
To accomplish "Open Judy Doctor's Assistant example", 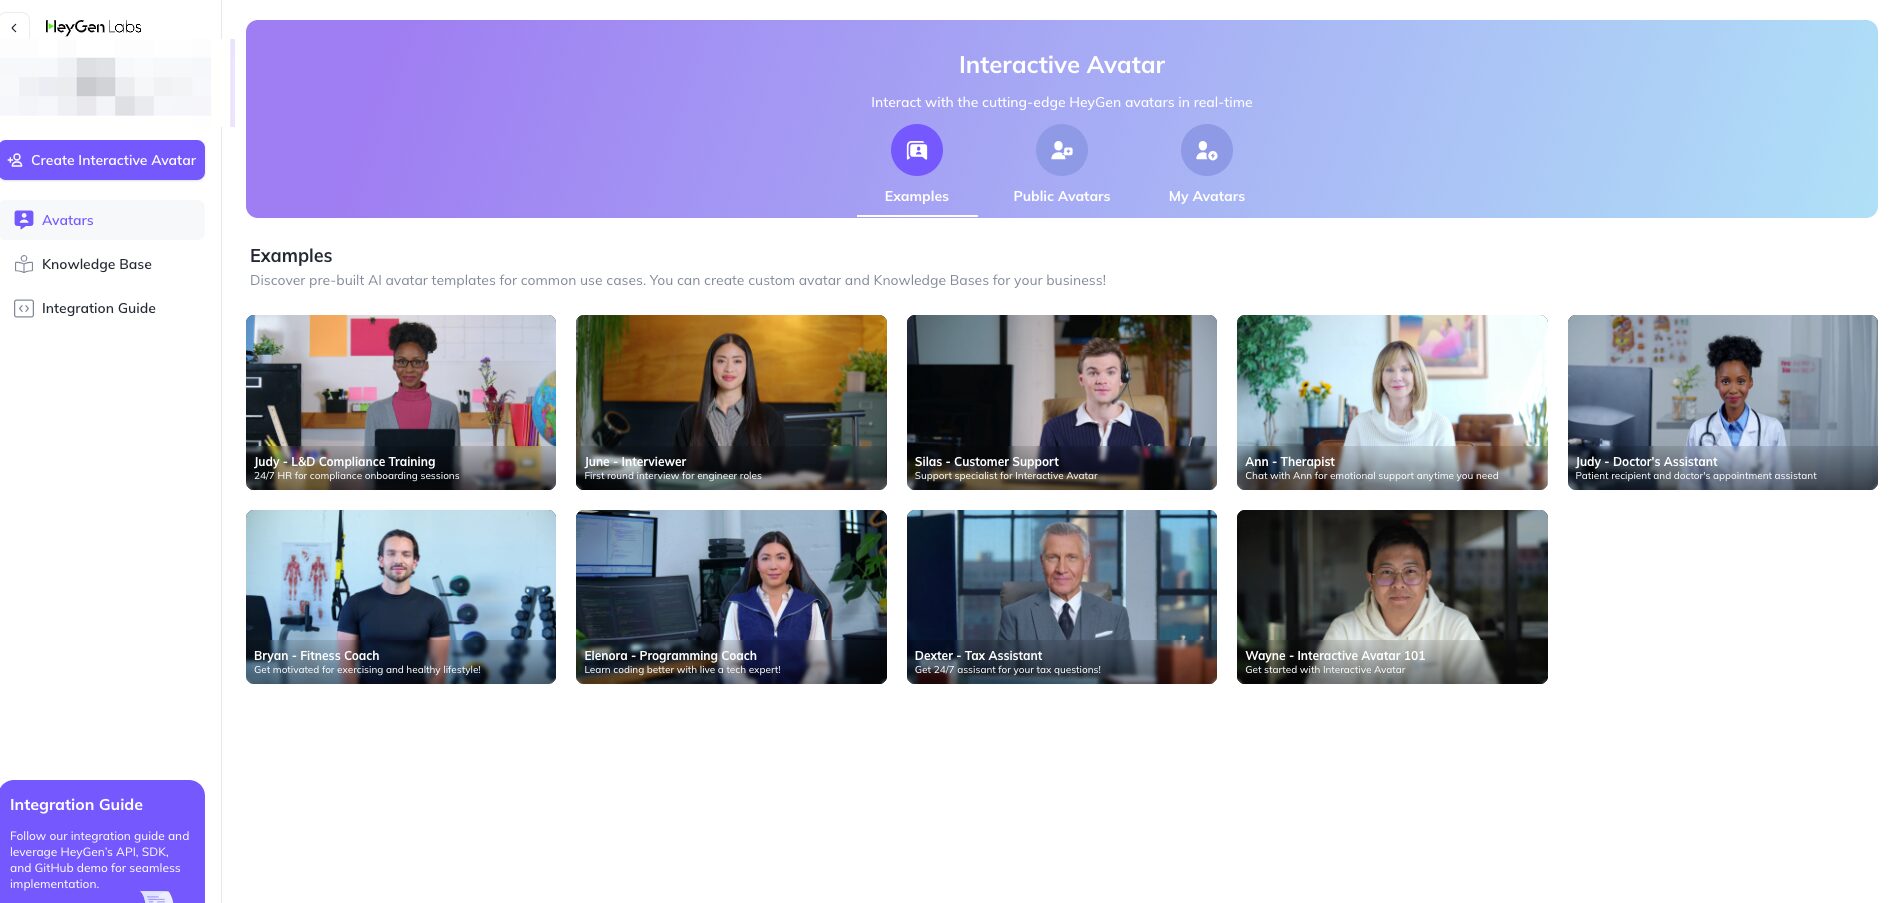I will tap(1722, 402).
